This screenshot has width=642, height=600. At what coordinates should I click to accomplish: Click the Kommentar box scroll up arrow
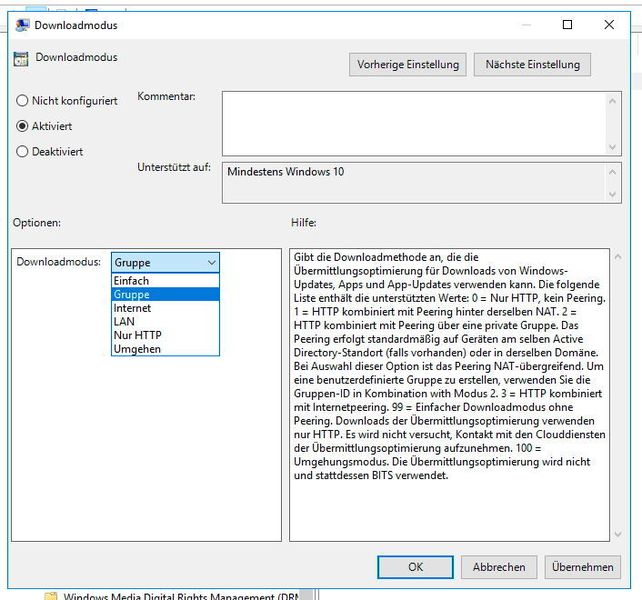pyautogui.click(x=613, y=100)
